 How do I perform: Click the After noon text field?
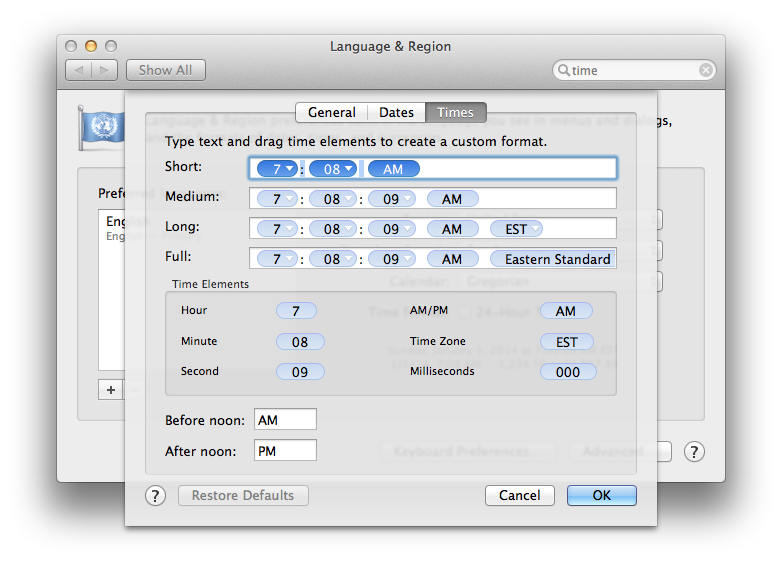pyautogui.click(x=285, y=450)
